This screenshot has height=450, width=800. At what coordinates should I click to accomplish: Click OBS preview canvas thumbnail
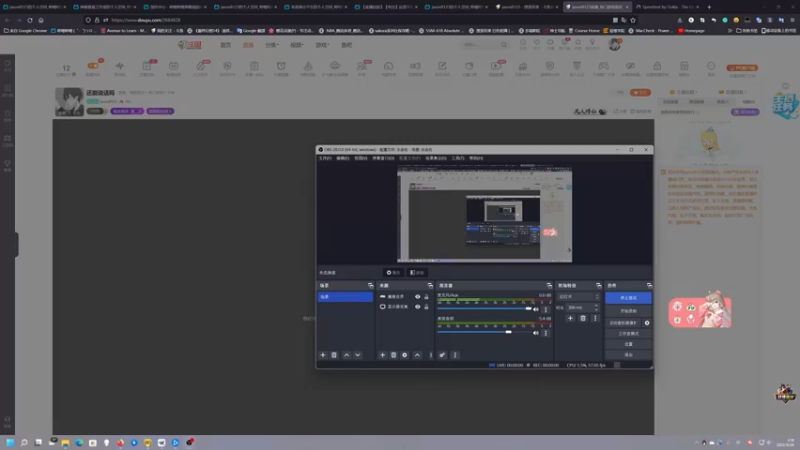[484, 214]
